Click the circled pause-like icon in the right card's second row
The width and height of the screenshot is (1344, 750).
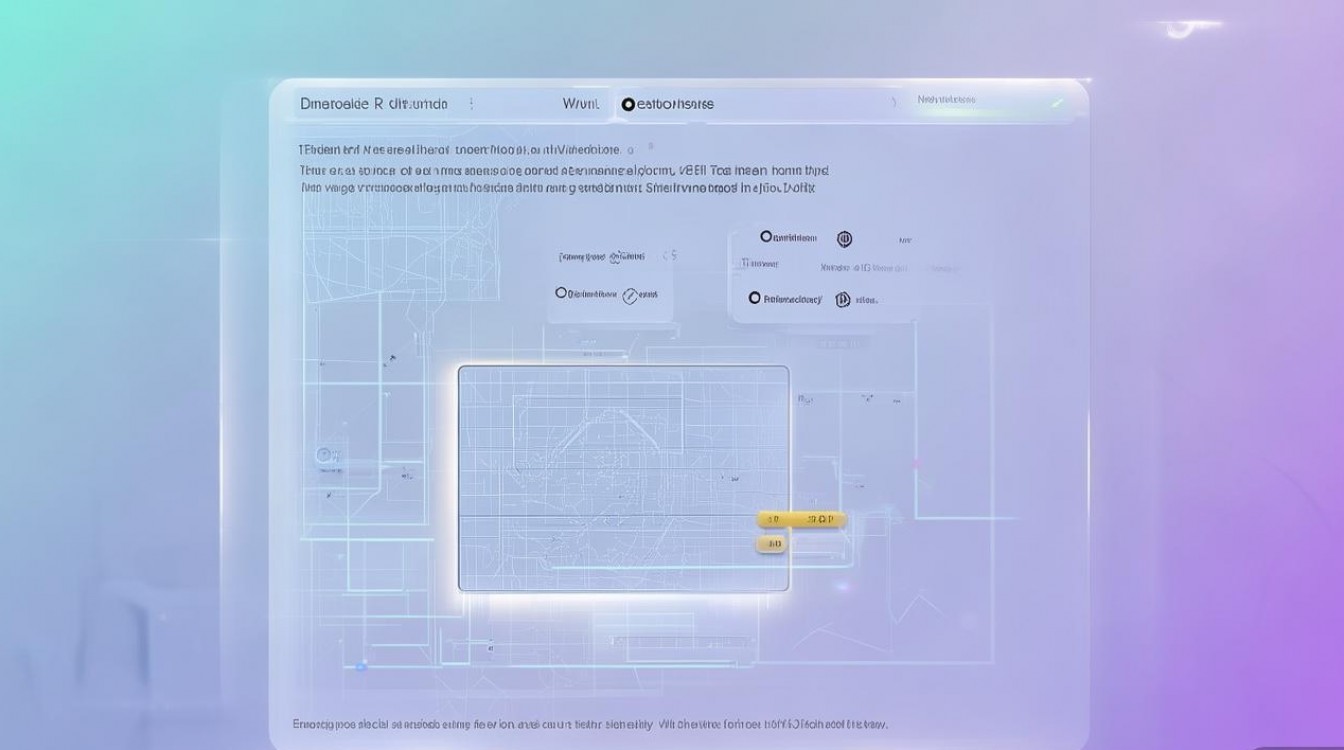click(x=843, y=299)
